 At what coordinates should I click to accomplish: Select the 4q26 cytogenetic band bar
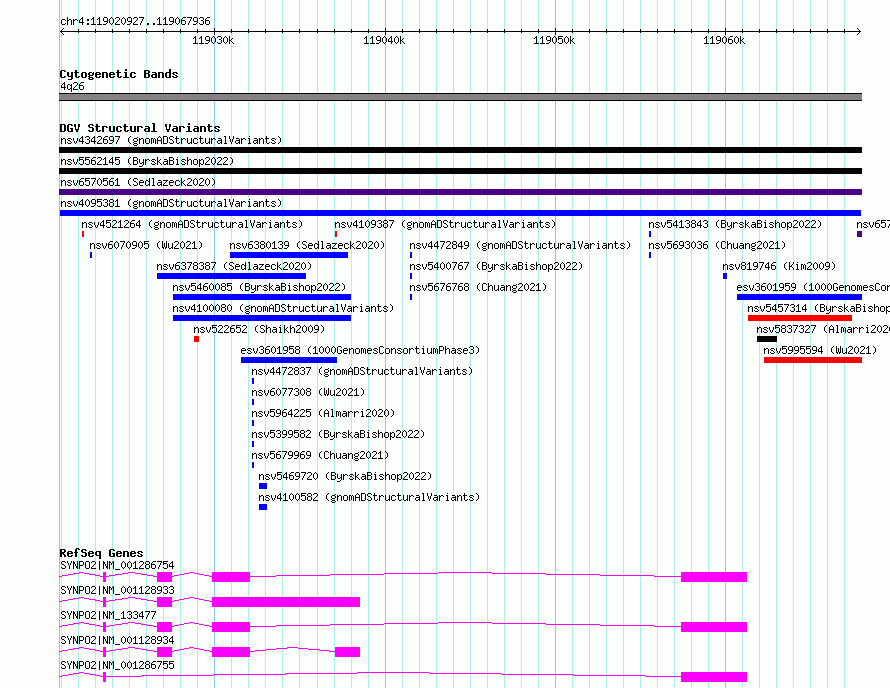pyautogui.click(x=460, y=97)
